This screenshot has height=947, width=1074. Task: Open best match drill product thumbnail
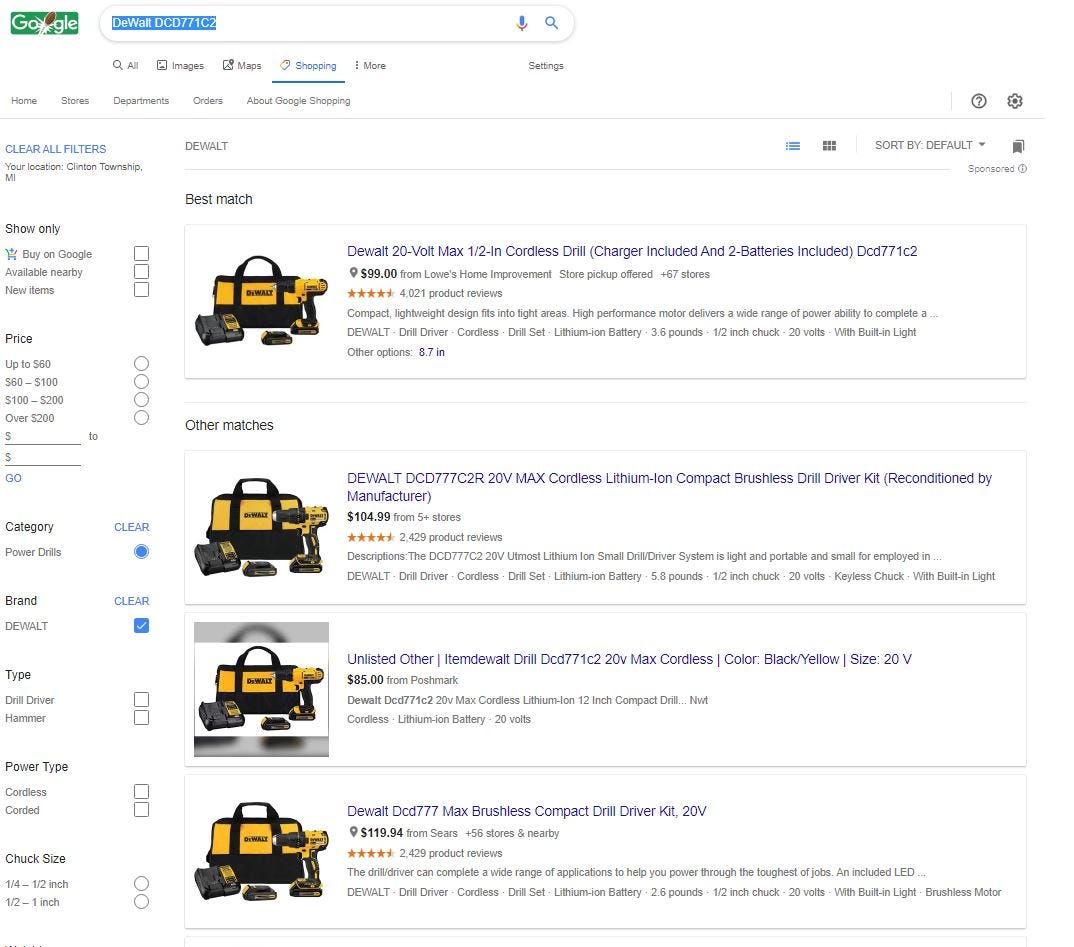coord(262,301)
